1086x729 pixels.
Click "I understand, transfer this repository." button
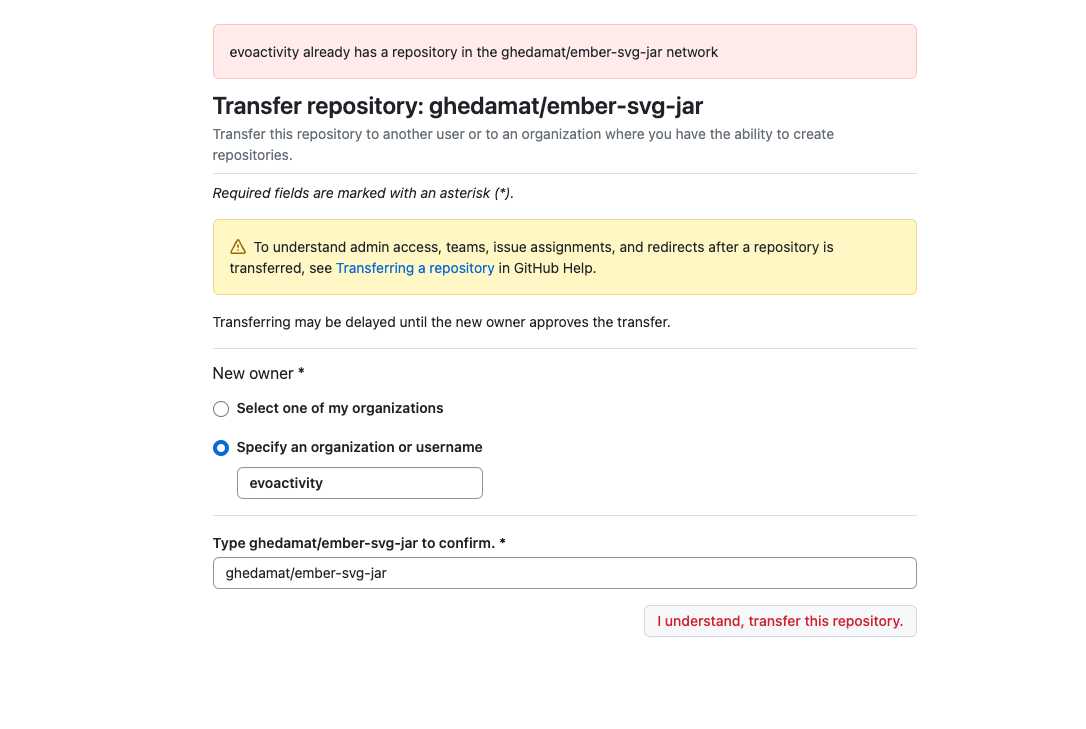pos(780,621)
